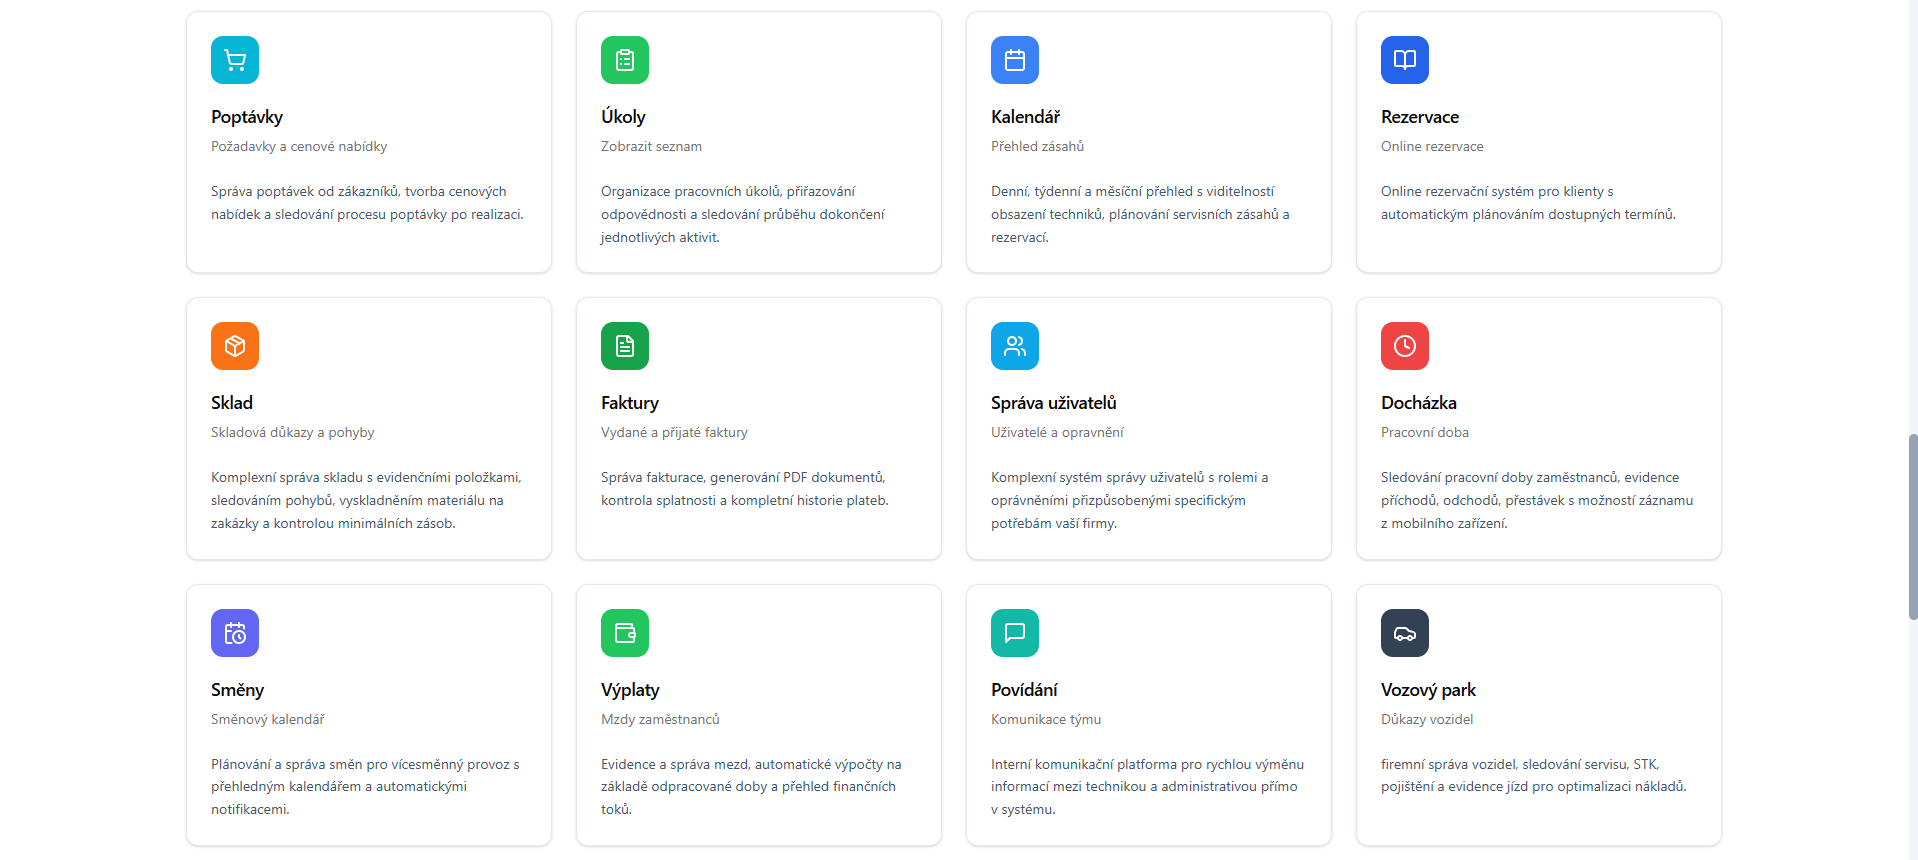Open the Vozový park title
This screenshot has height=860, width=1918.
pyautogui.click(x=1428, y=690)
